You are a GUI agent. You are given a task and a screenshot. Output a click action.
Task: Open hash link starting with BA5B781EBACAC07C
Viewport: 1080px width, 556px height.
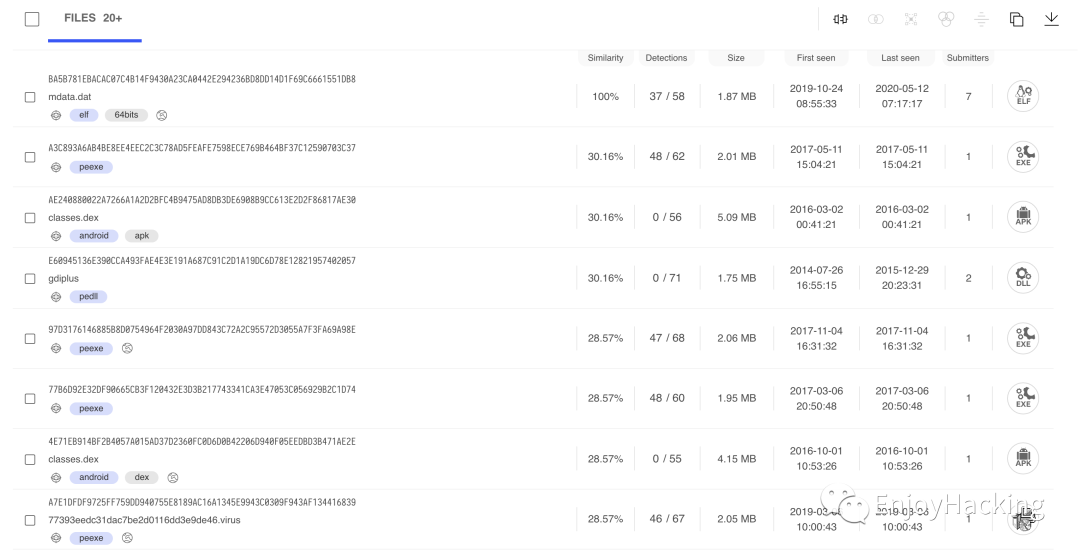(x=202, y=79)
